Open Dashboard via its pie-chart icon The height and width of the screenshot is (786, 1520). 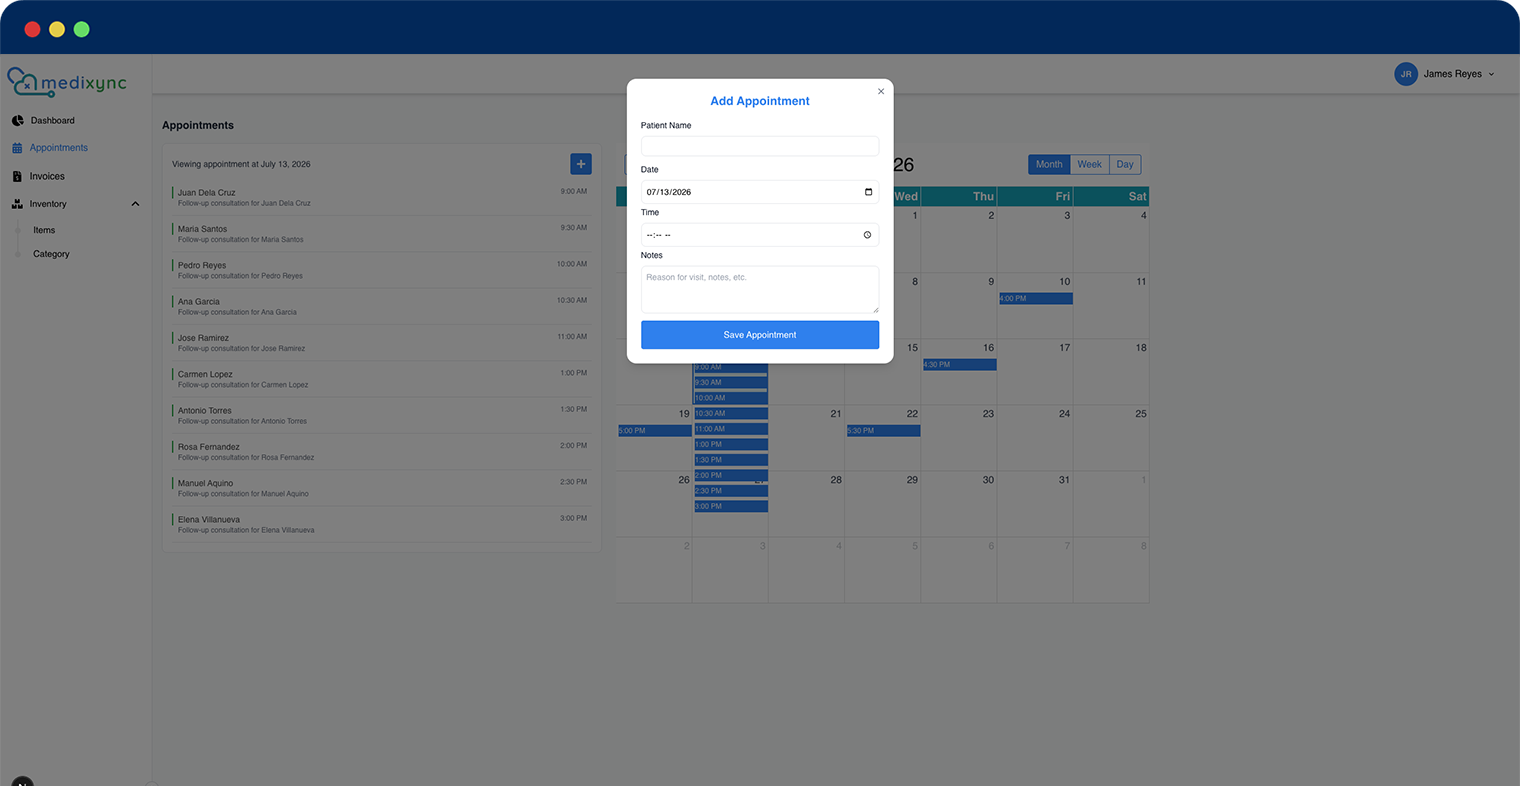point(17,120)
